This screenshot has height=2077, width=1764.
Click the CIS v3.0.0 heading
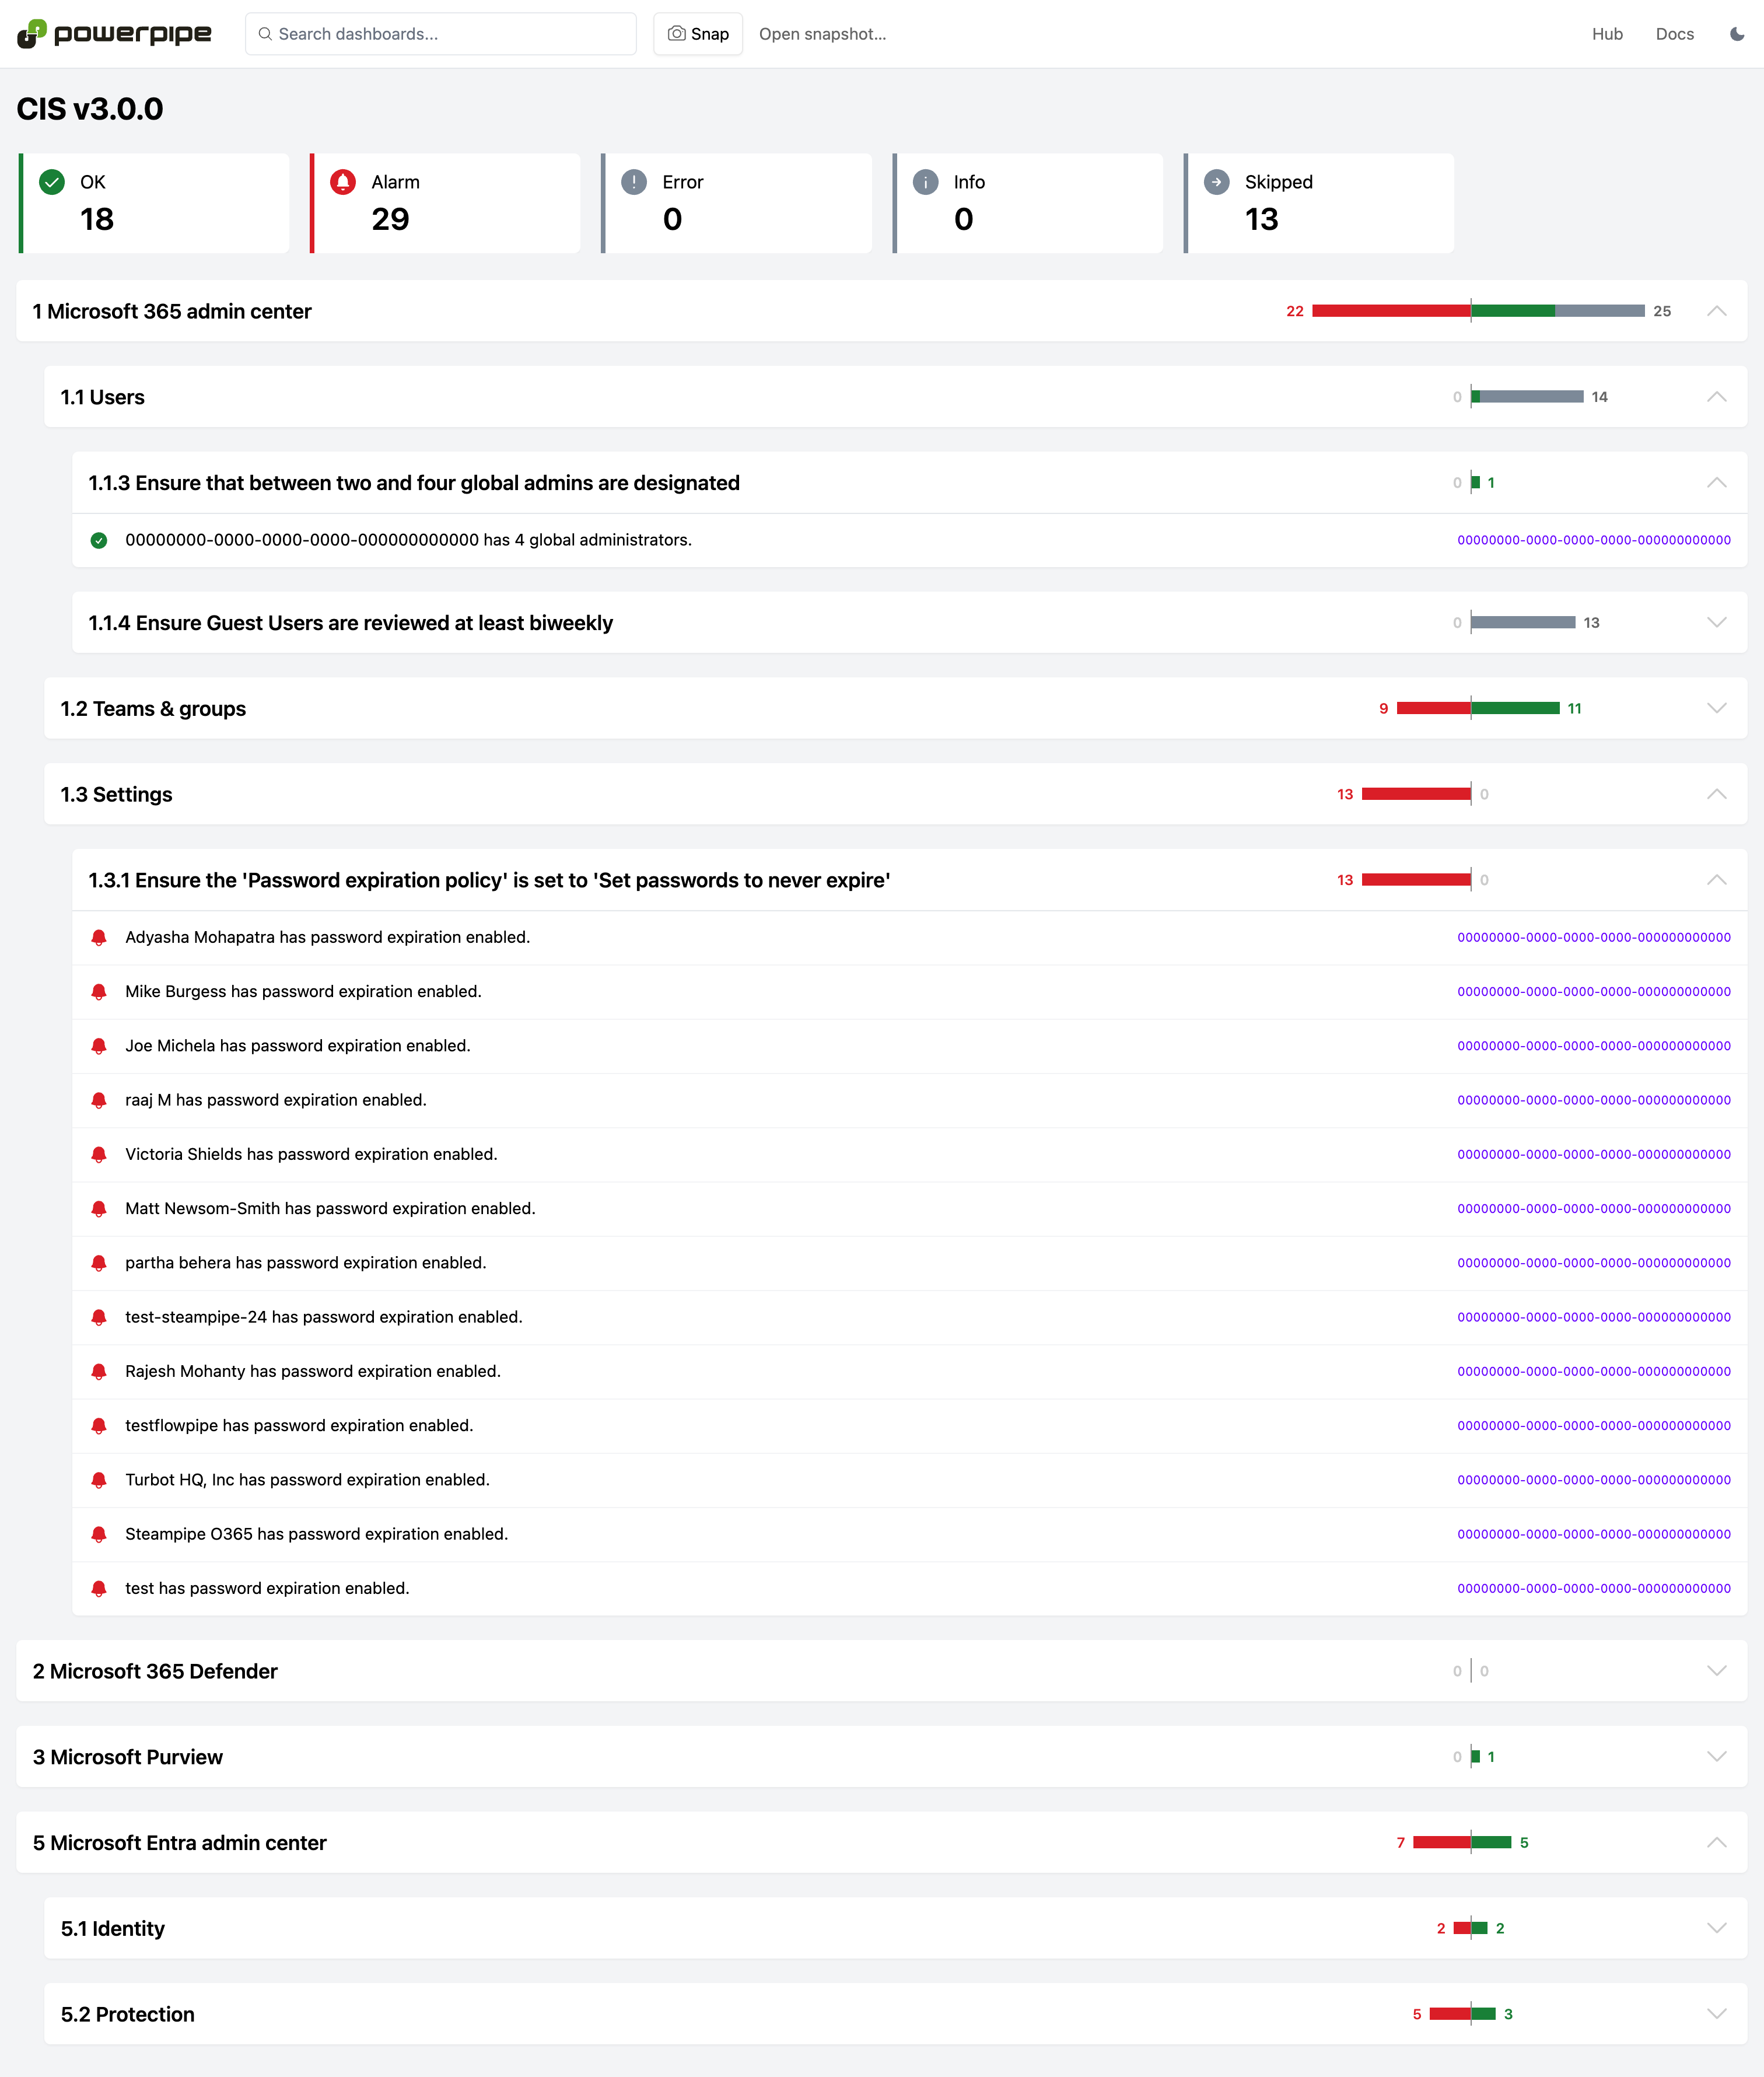[90, 109]
